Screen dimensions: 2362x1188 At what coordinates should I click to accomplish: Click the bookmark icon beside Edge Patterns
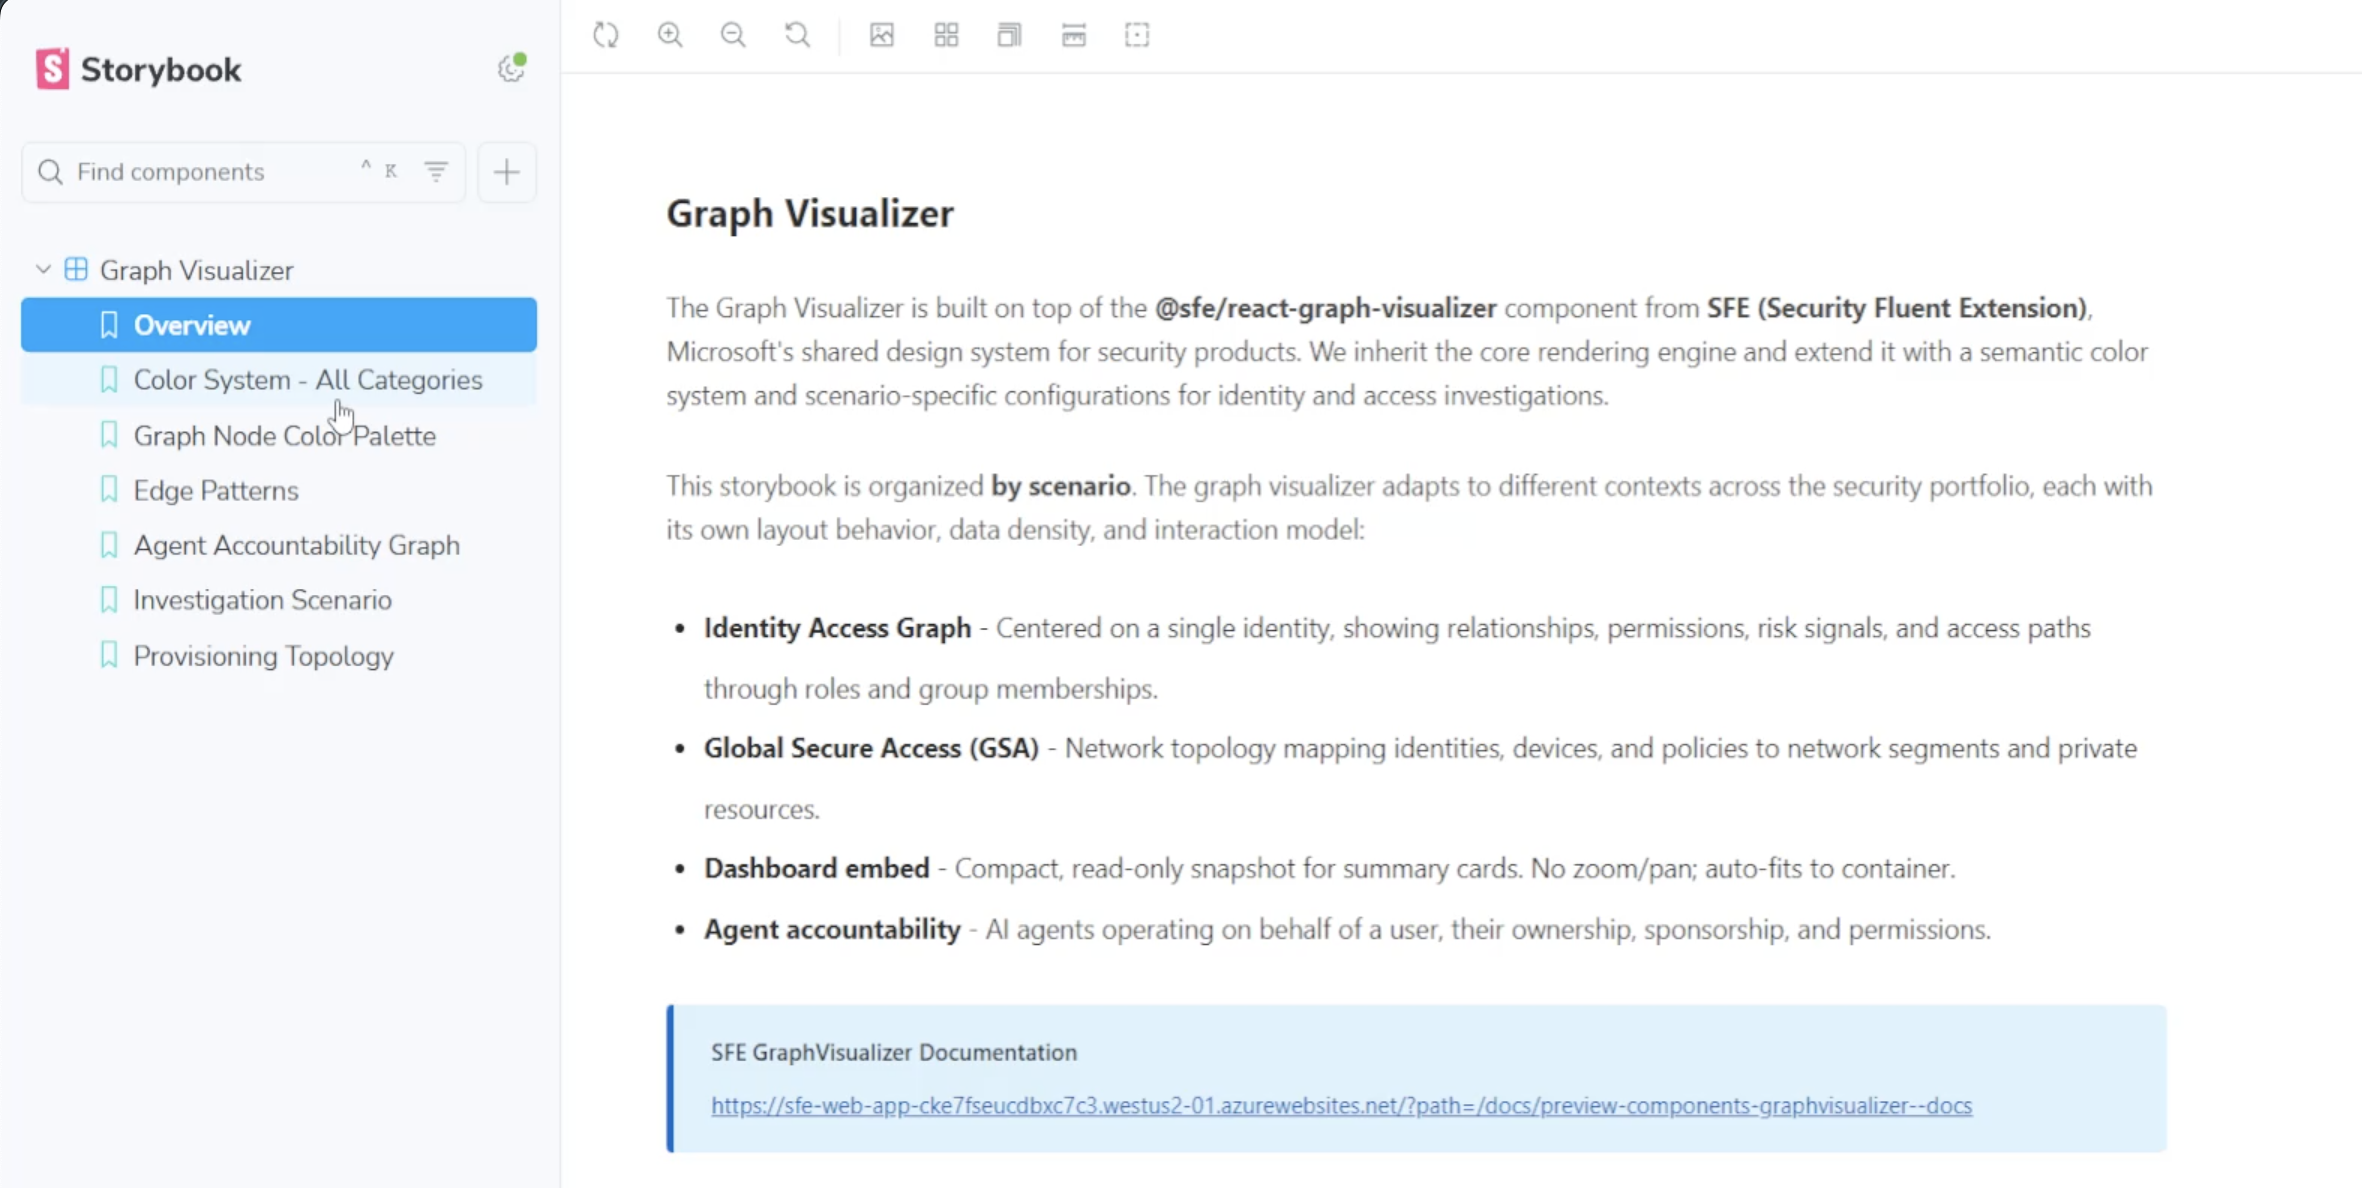pos(109,489)
